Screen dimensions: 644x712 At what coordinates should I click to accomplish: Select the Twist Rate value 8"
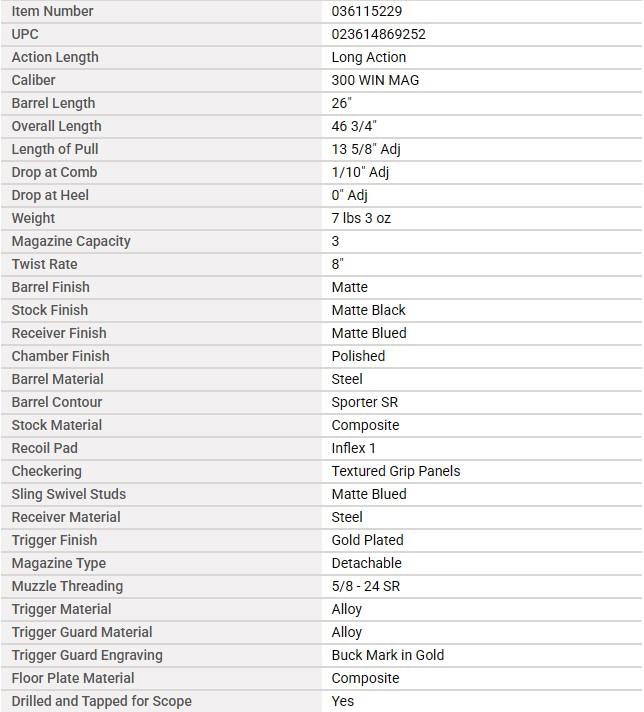(x=337, y=264)
